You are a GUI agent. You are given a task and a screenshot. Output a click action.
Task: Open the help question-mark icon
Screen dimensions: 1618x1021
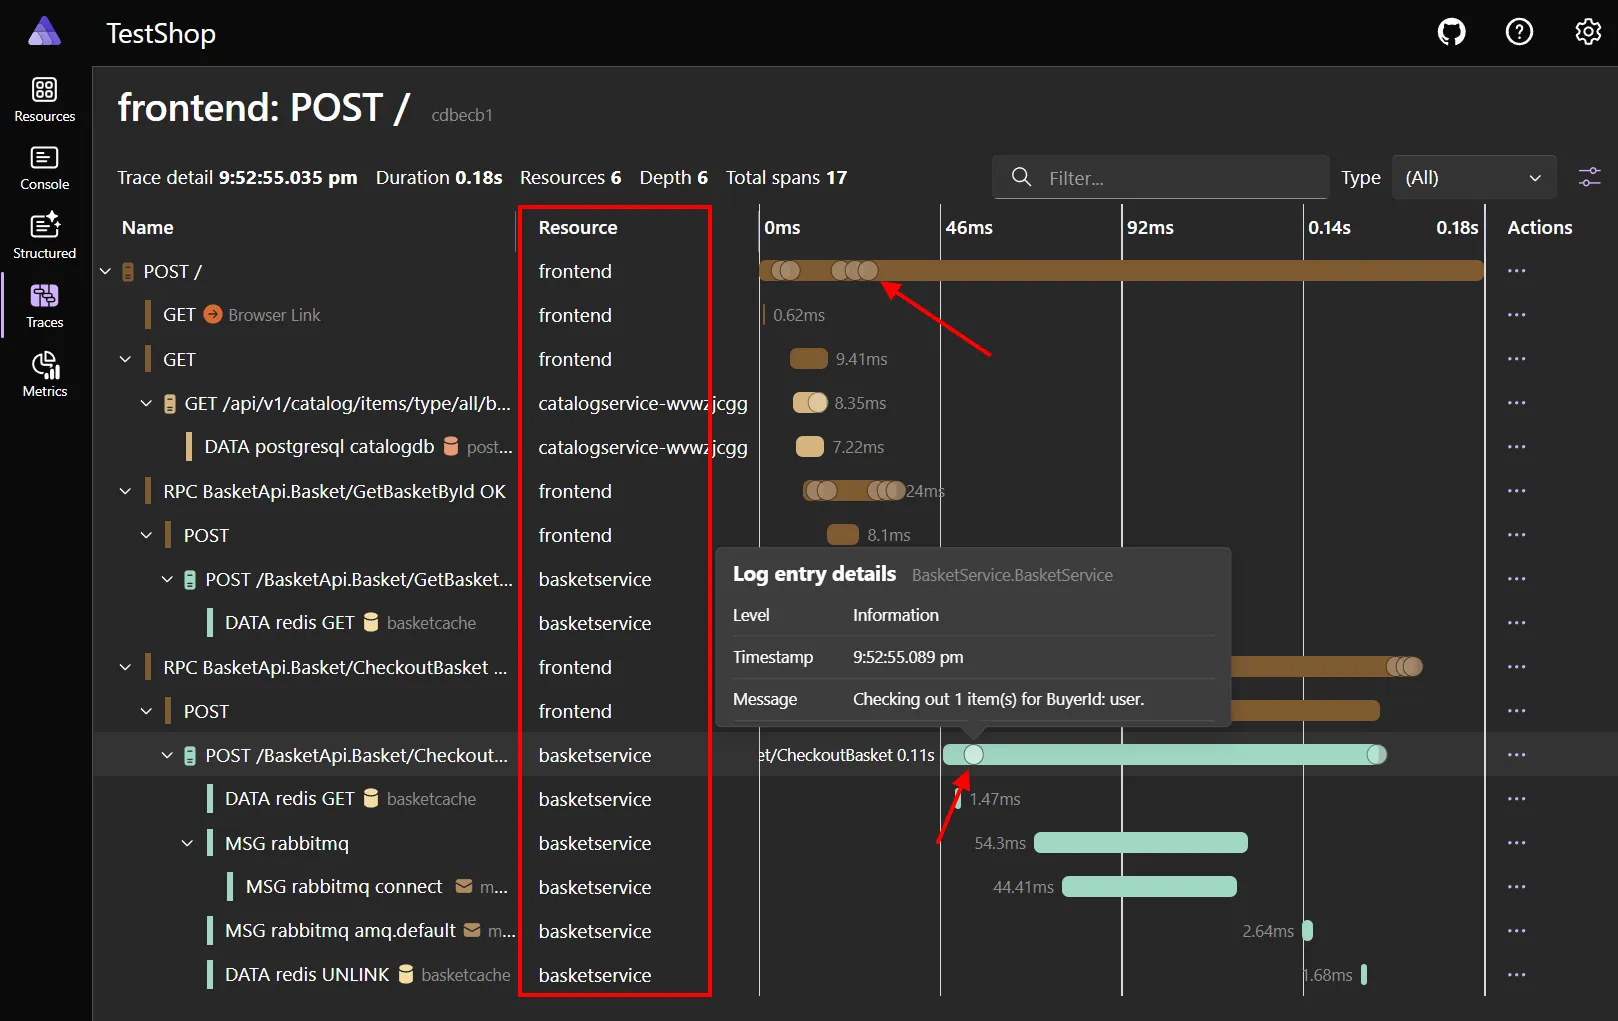click(x=1519, y=31)
